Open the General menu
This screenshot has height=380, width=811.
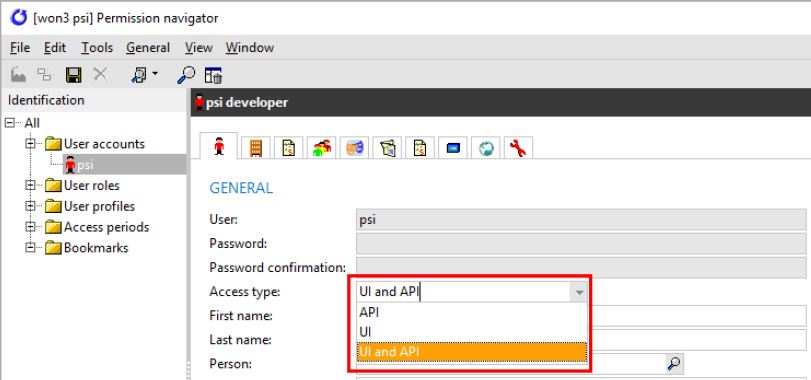(x=148, y=48)
